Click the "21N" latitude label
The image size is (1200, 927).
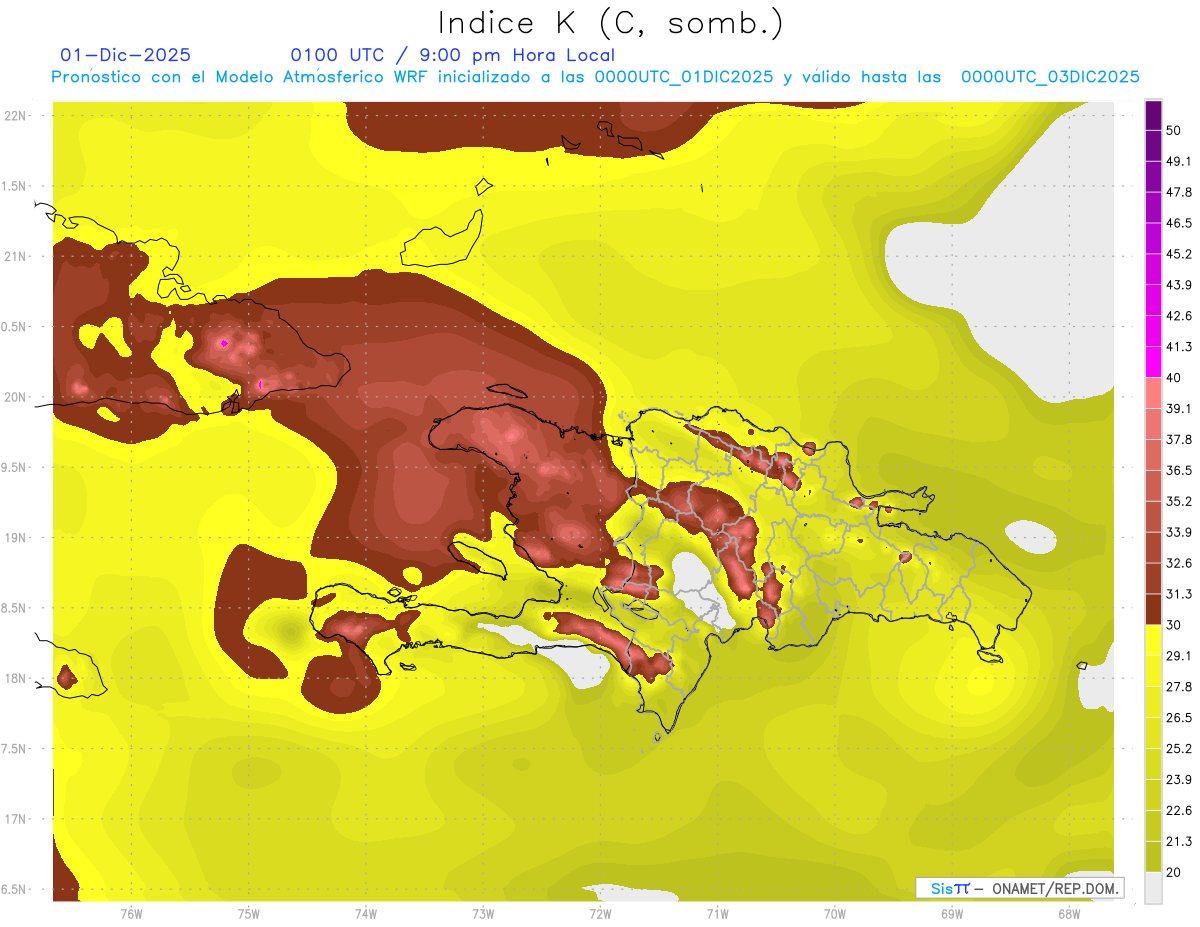tap(15, 257)
